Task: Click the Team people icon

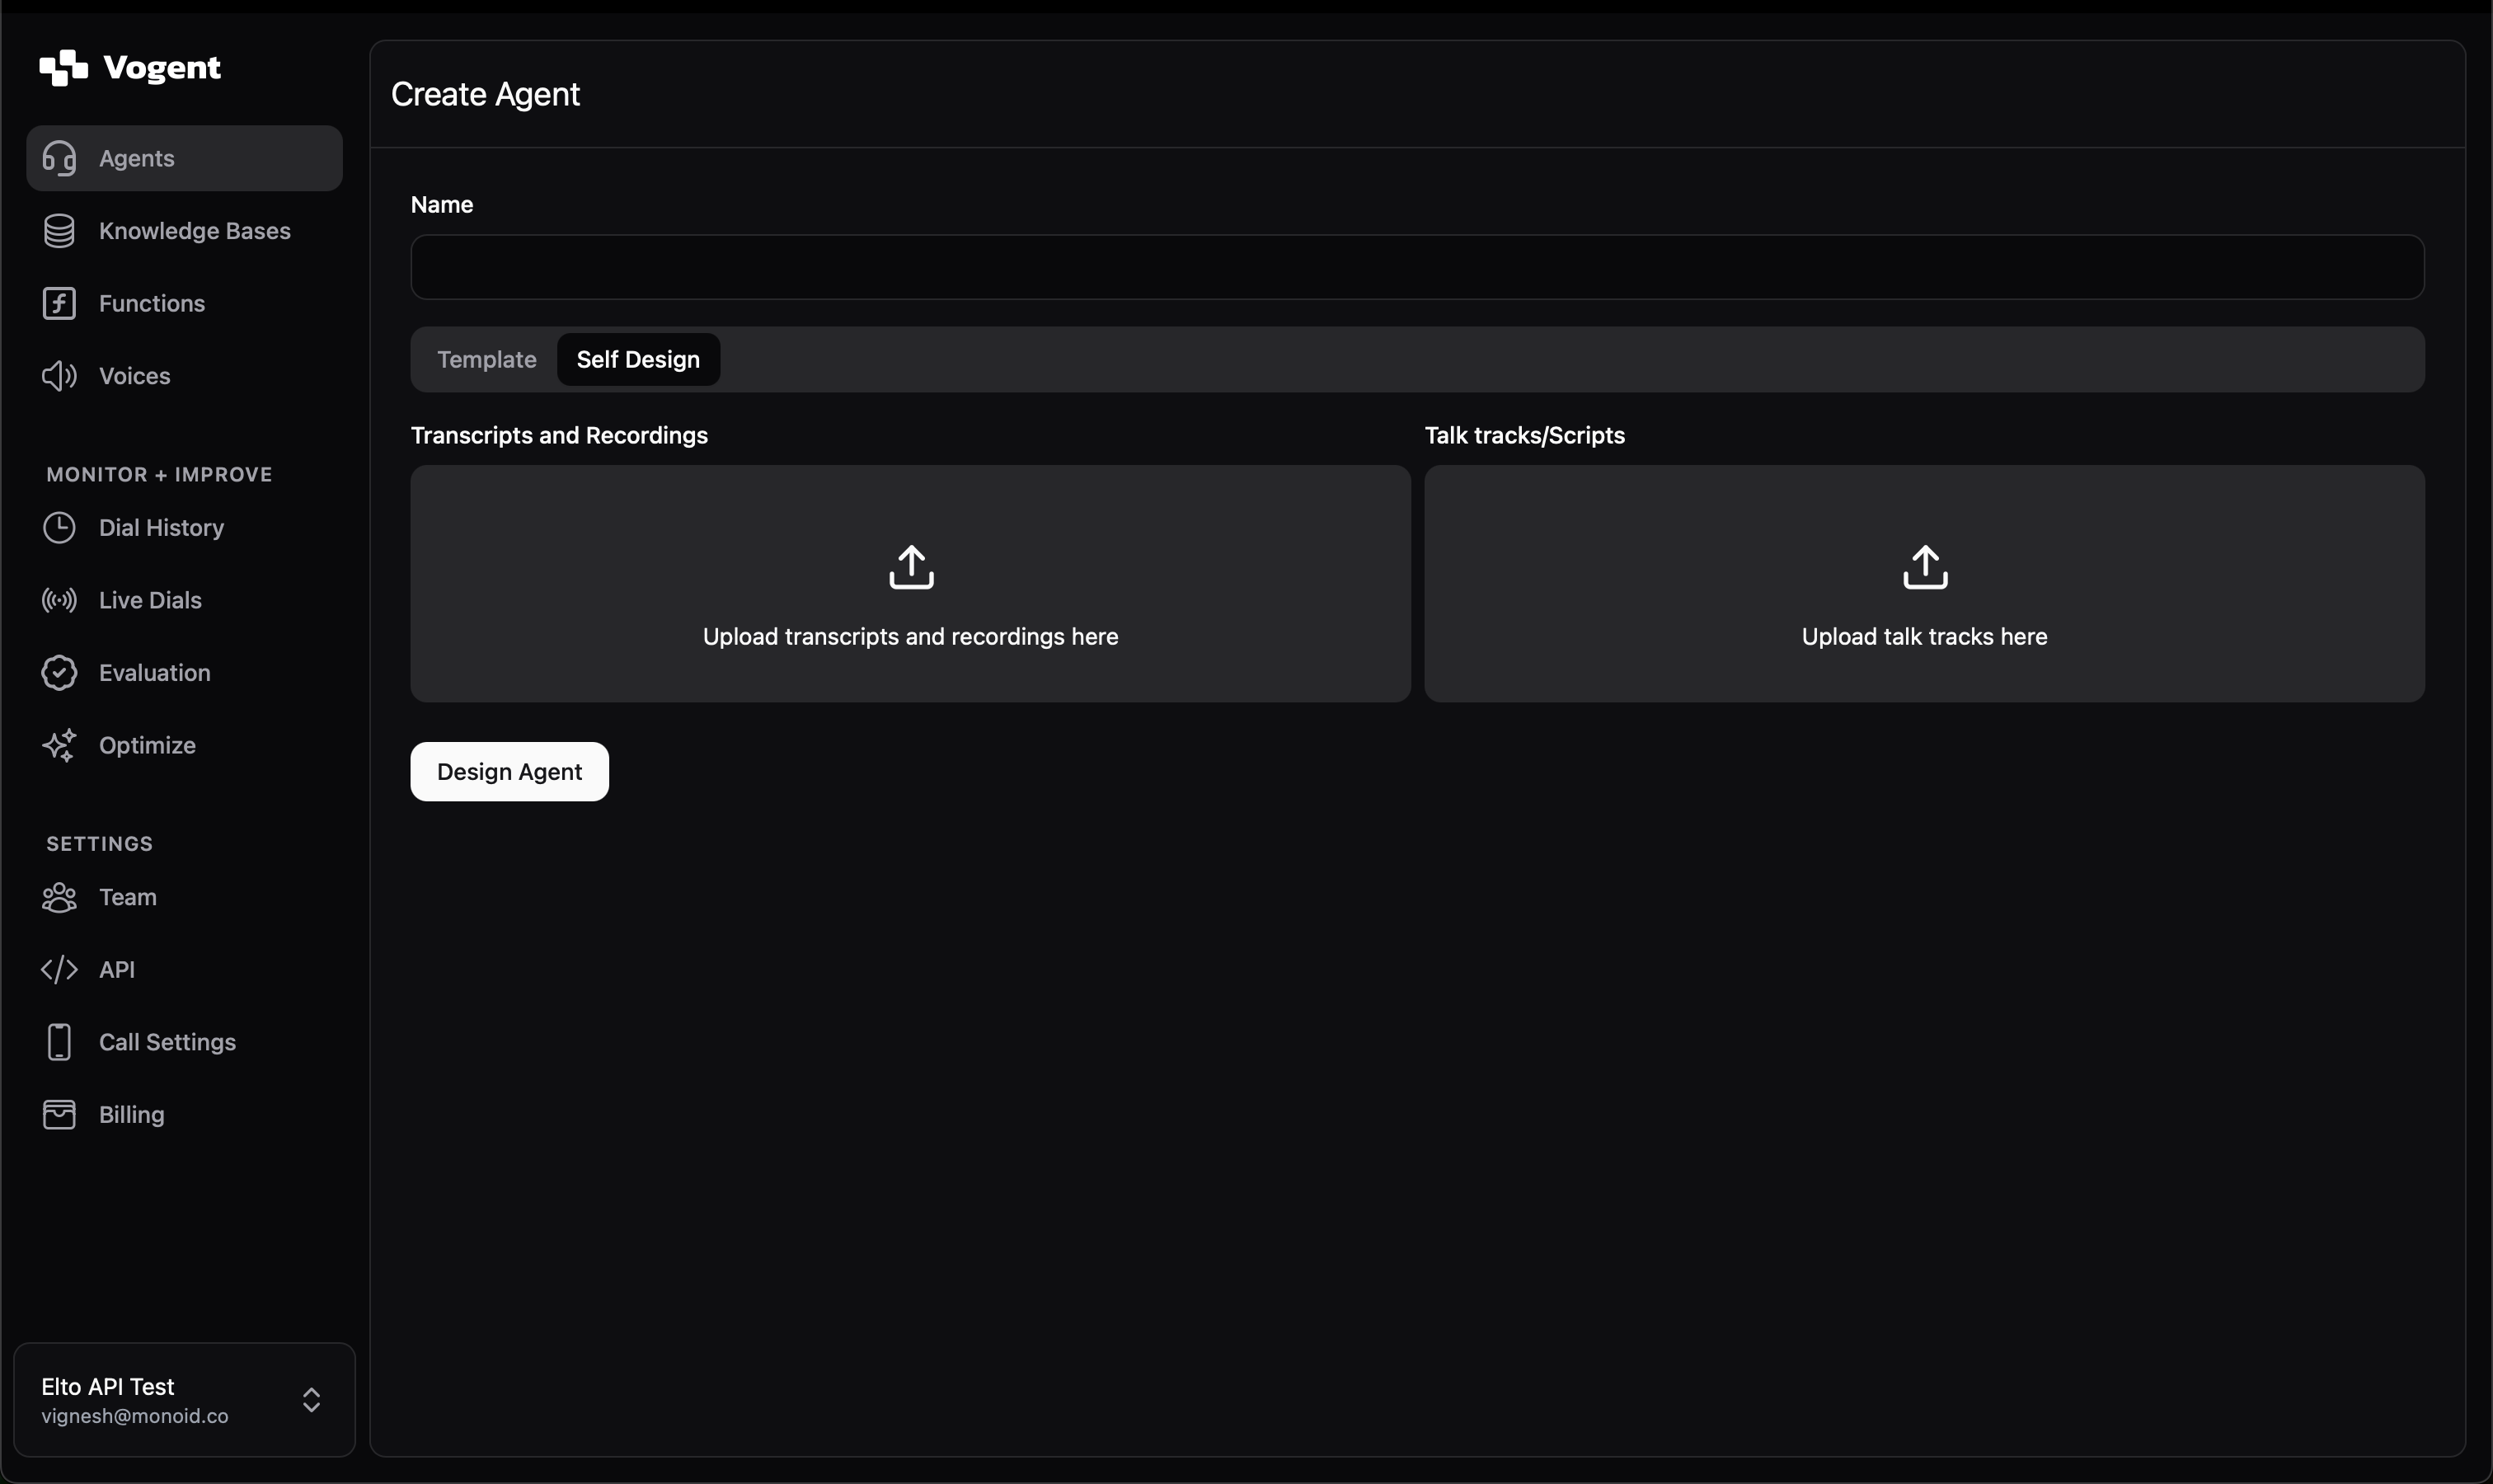Action: [x=59, y=897]
